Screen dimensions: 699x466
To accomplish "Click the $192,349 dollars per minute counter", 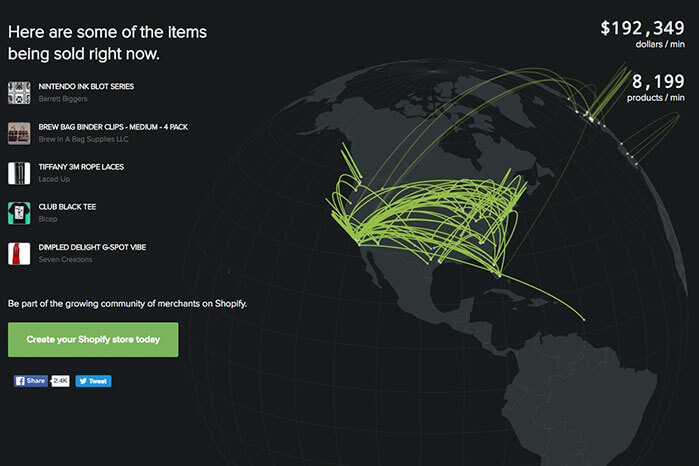I will (642, 34).
